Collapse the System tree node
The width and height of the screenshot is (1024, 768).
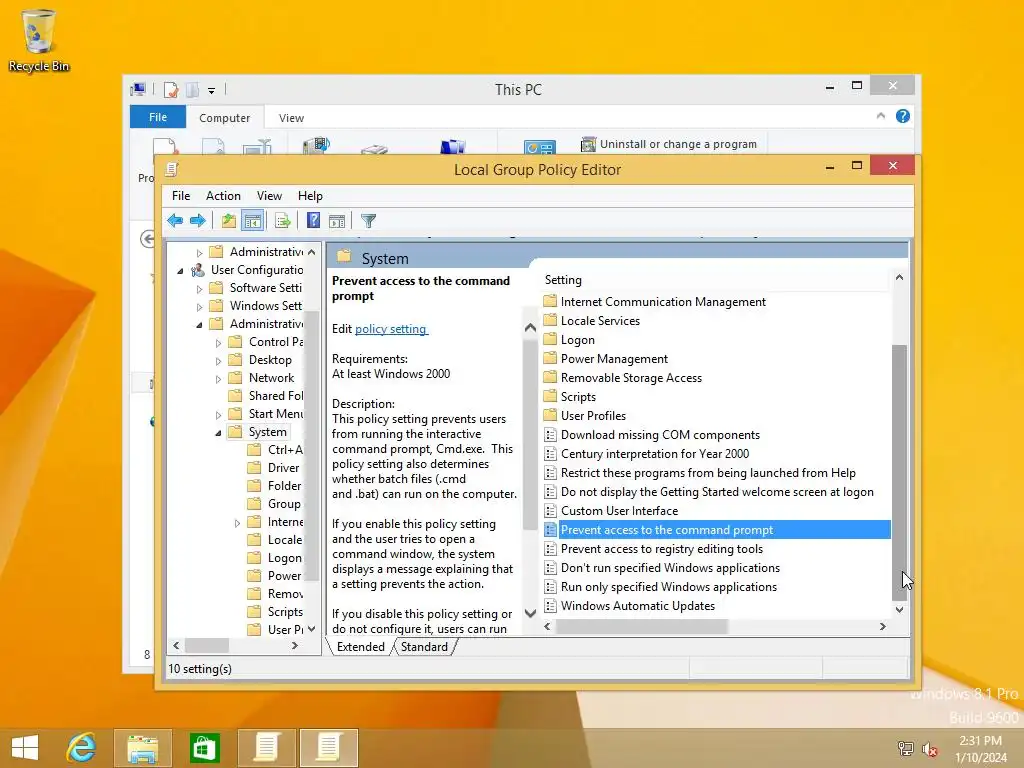tap(219, 432)
